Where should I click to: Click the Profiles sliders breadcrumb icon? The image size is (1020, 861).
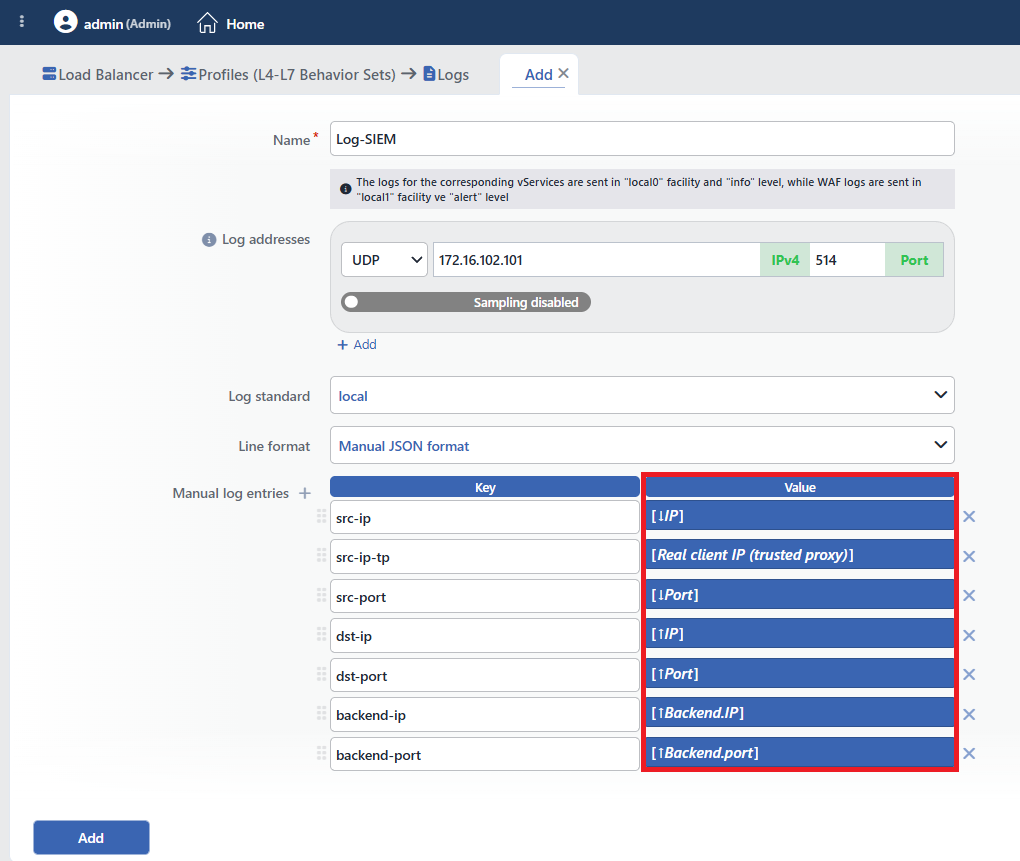tap(189, 73)
